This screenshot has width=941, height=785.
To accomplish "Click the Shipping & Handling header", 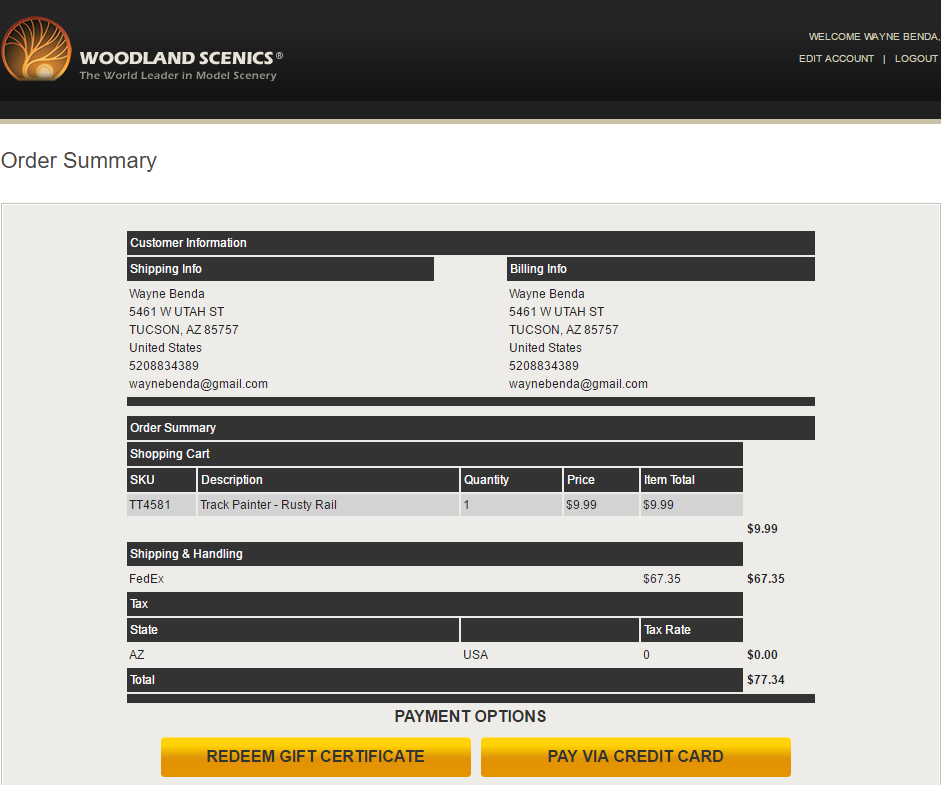I will click(x=434, y=554).
